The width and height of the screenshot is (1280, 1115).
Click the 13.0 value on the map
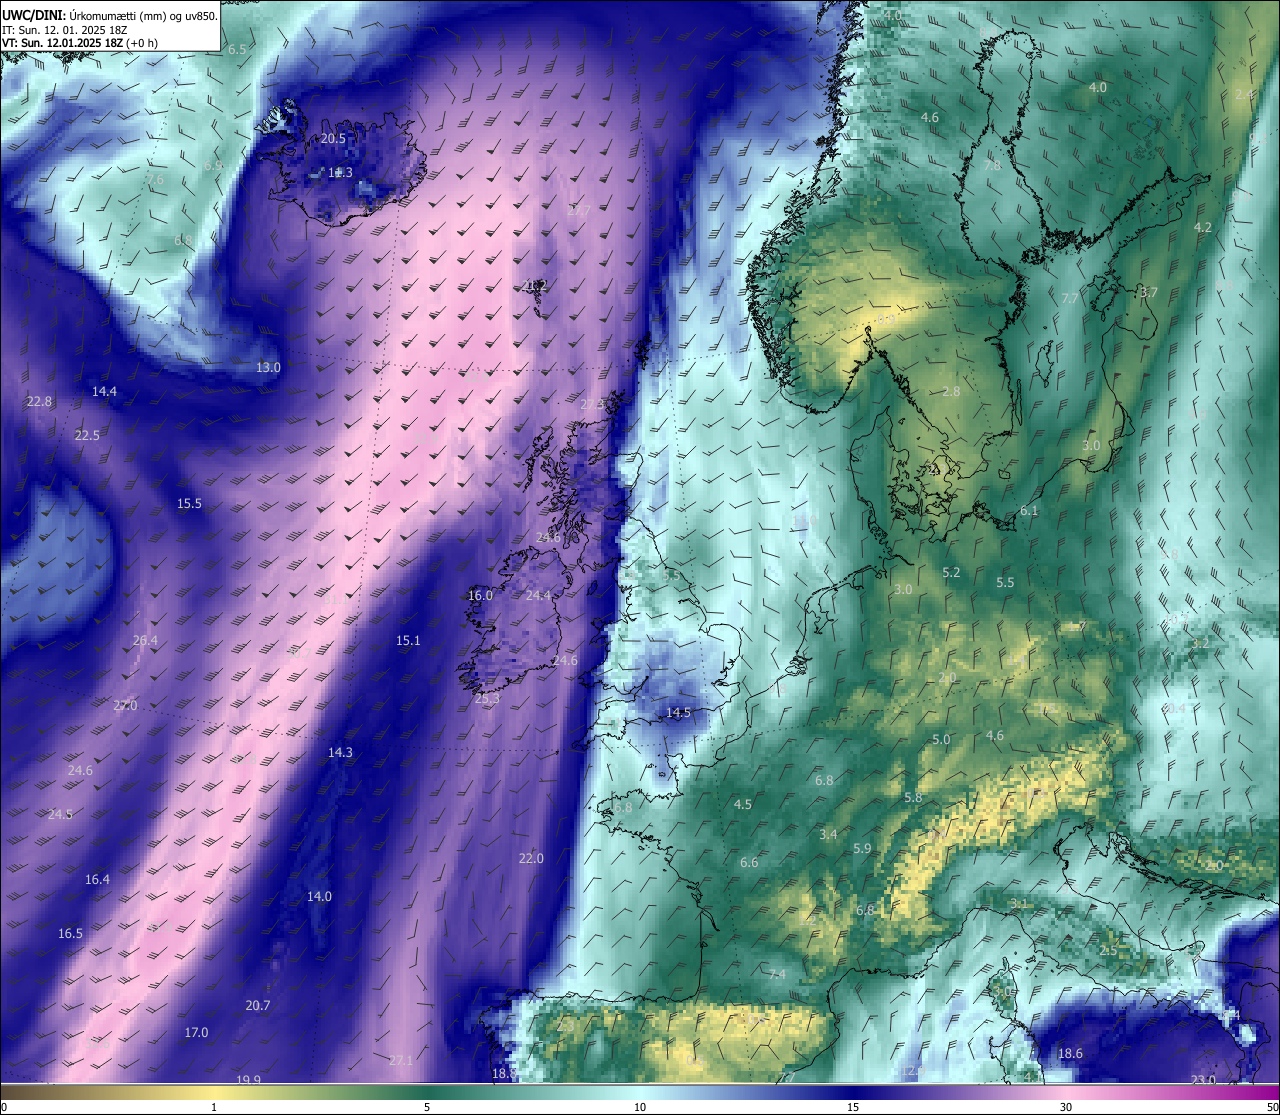[268, 368]
